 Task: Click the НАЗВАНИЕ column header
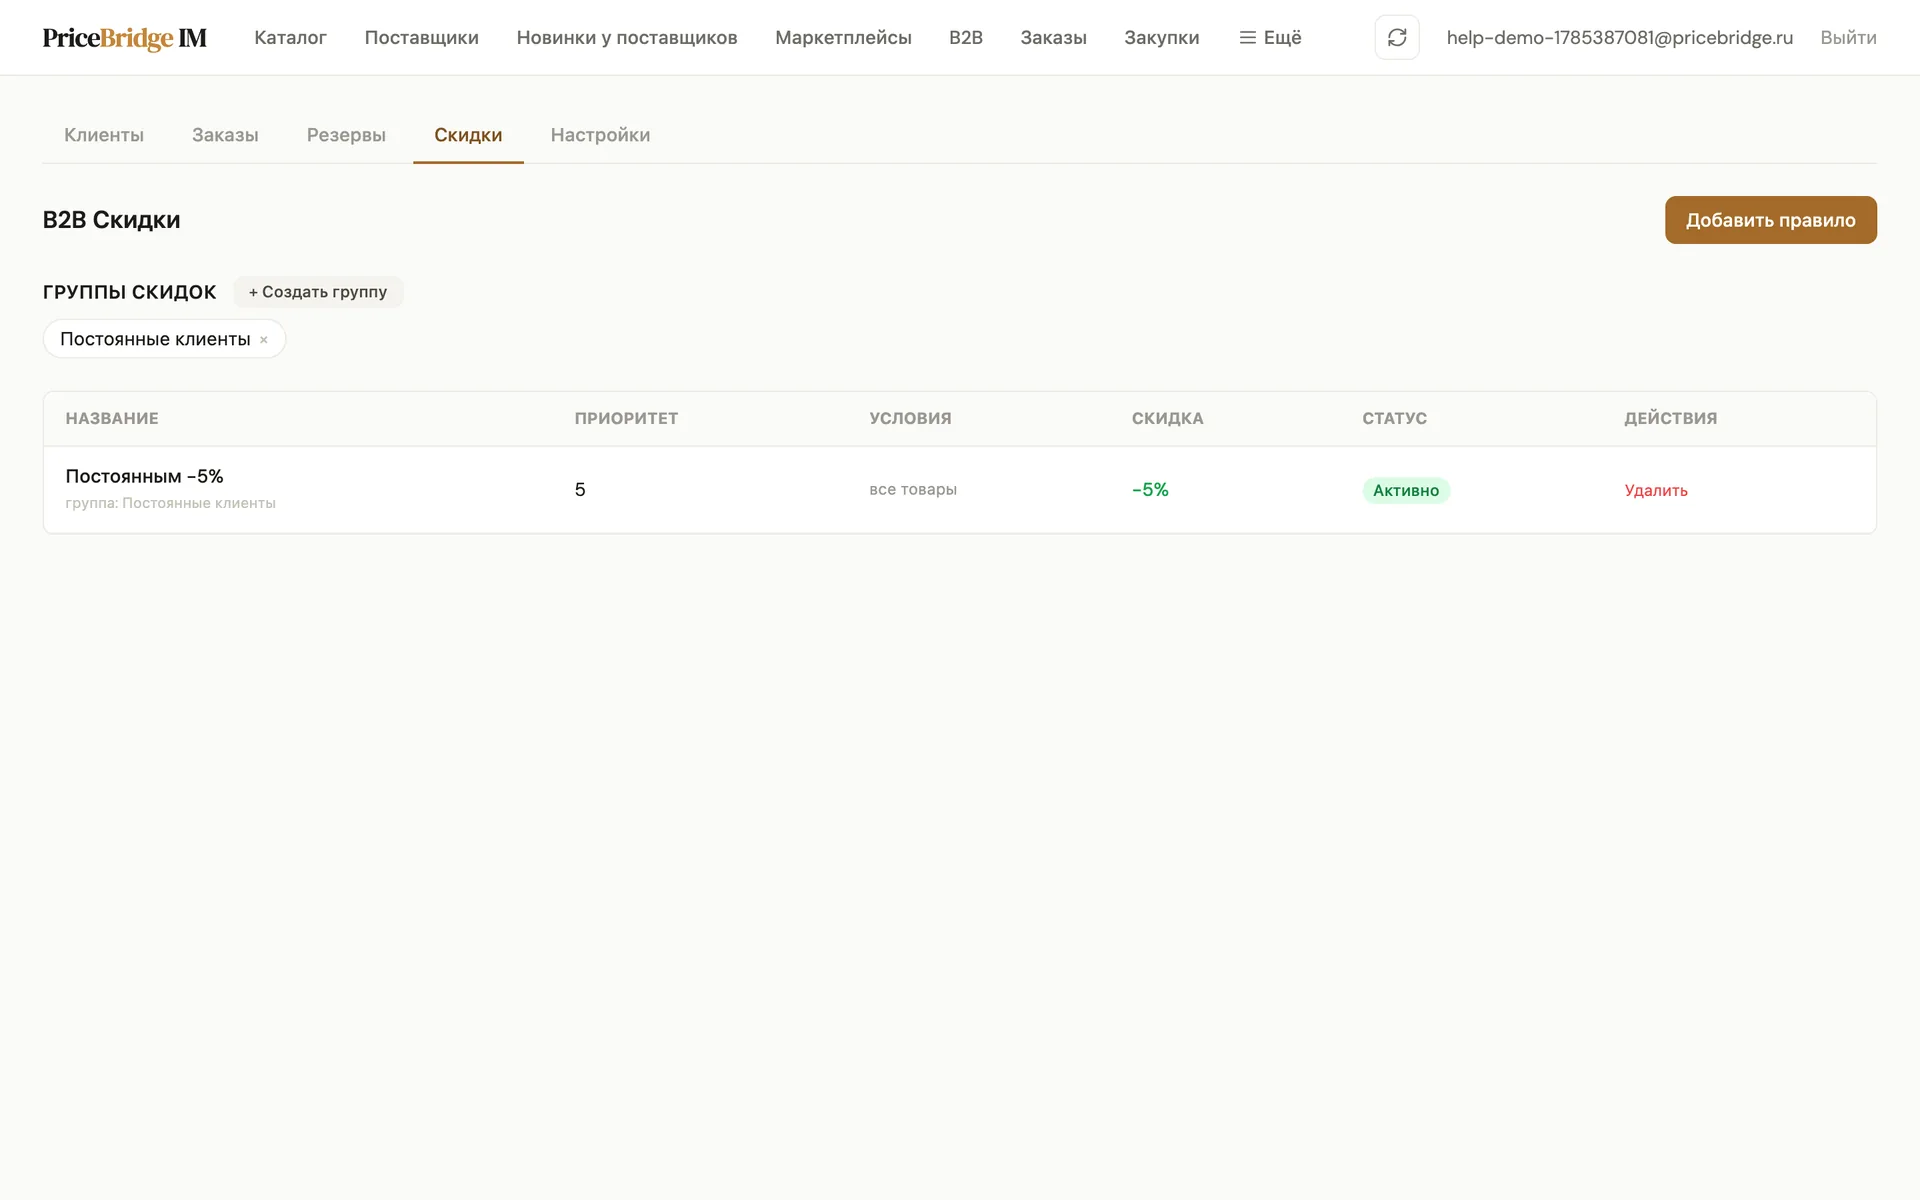[x=112, y=418]
